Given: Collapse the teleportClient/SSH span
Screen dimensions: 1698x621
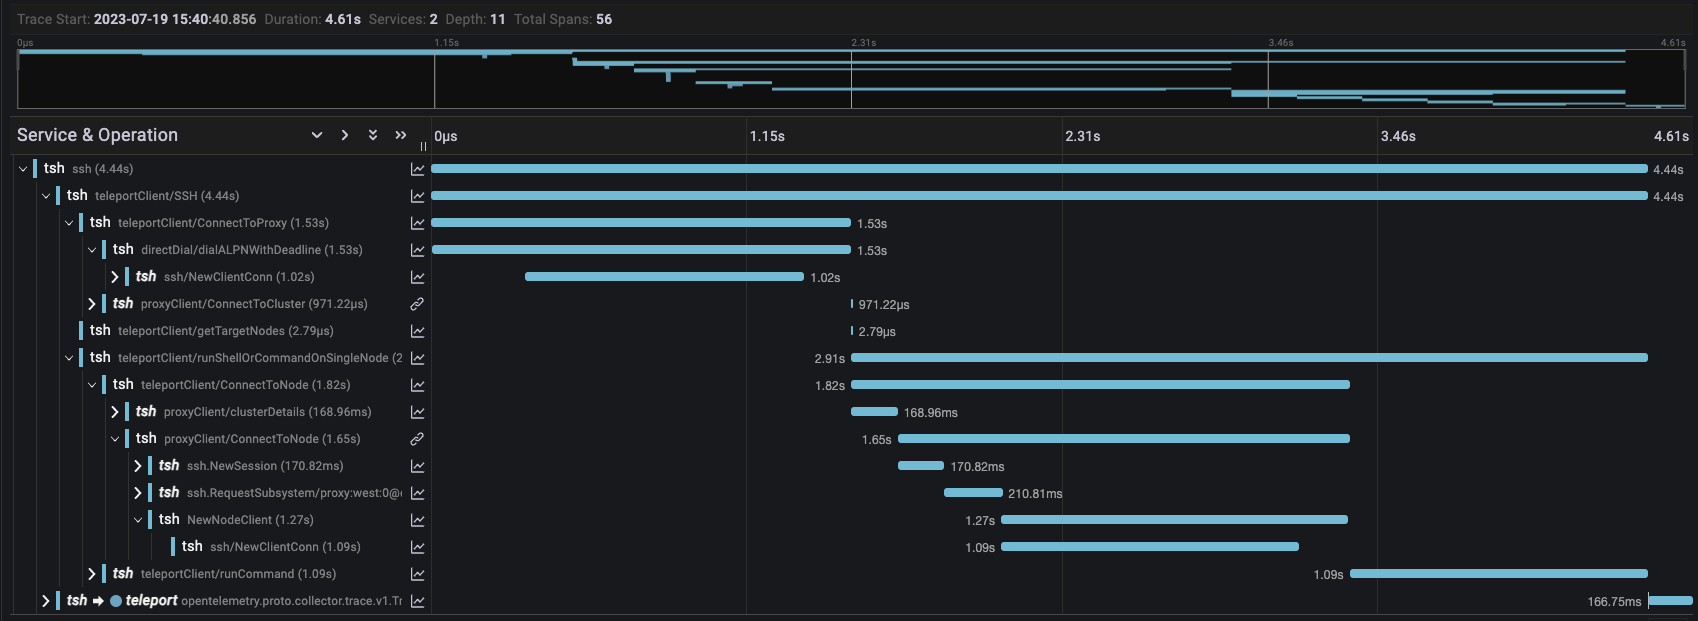Looking at the screenshot, I should pos(46,196).
